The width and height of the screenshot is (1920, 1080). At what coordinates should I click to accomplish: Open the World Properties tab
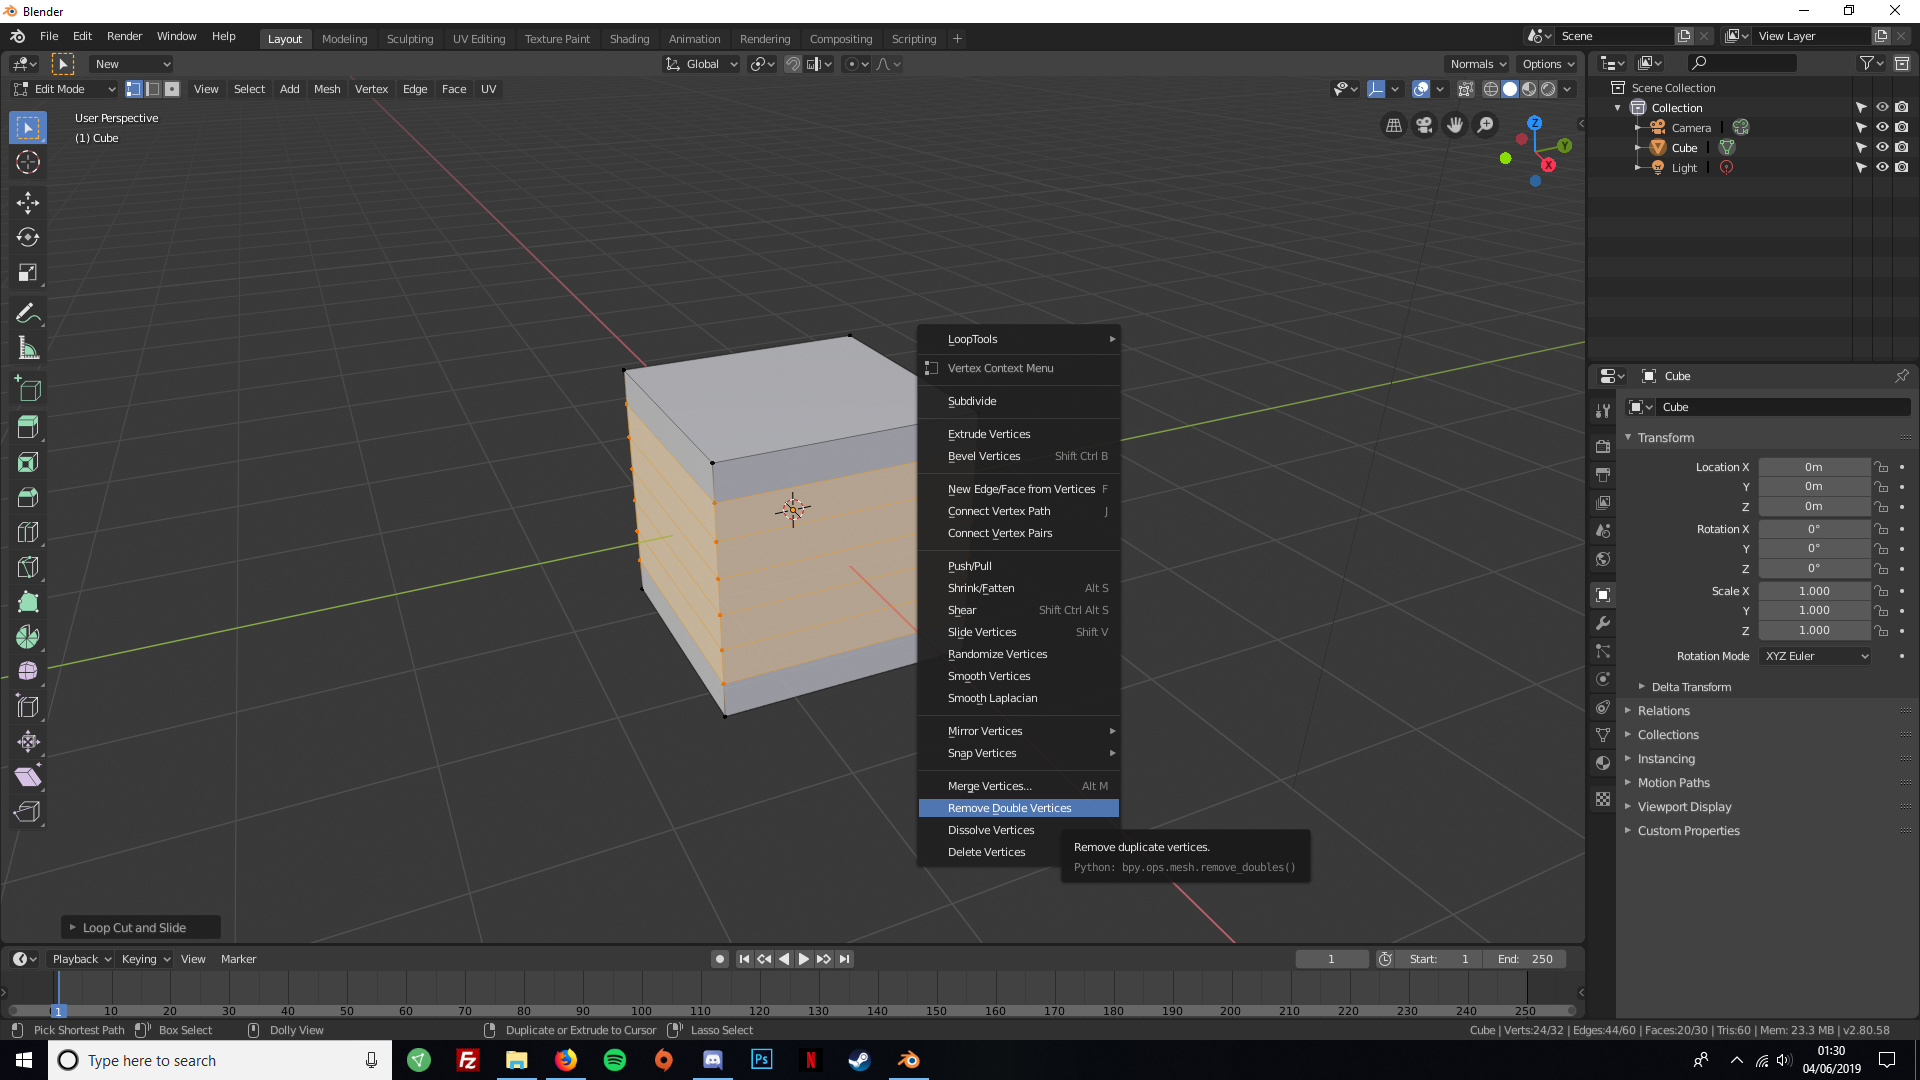click(1603, 560)
